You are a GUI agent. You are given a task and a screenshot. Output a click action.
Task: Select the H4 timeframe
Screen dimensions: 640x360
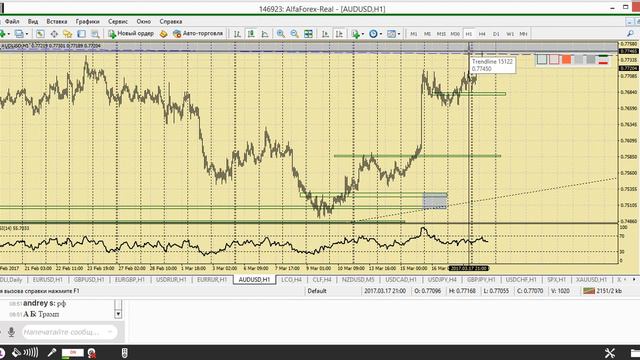click(482, 34)
